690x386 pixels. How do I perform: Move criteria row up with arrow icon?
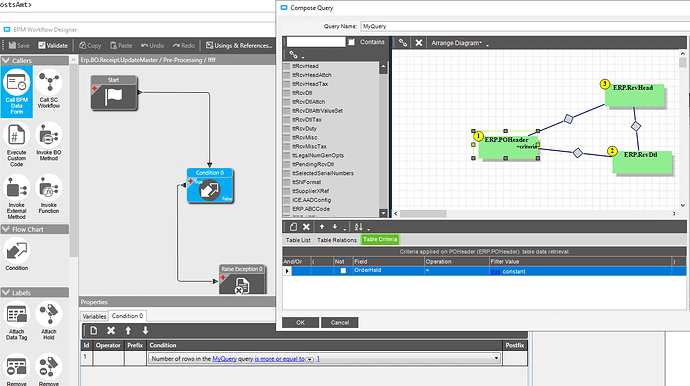coord(322,227)
